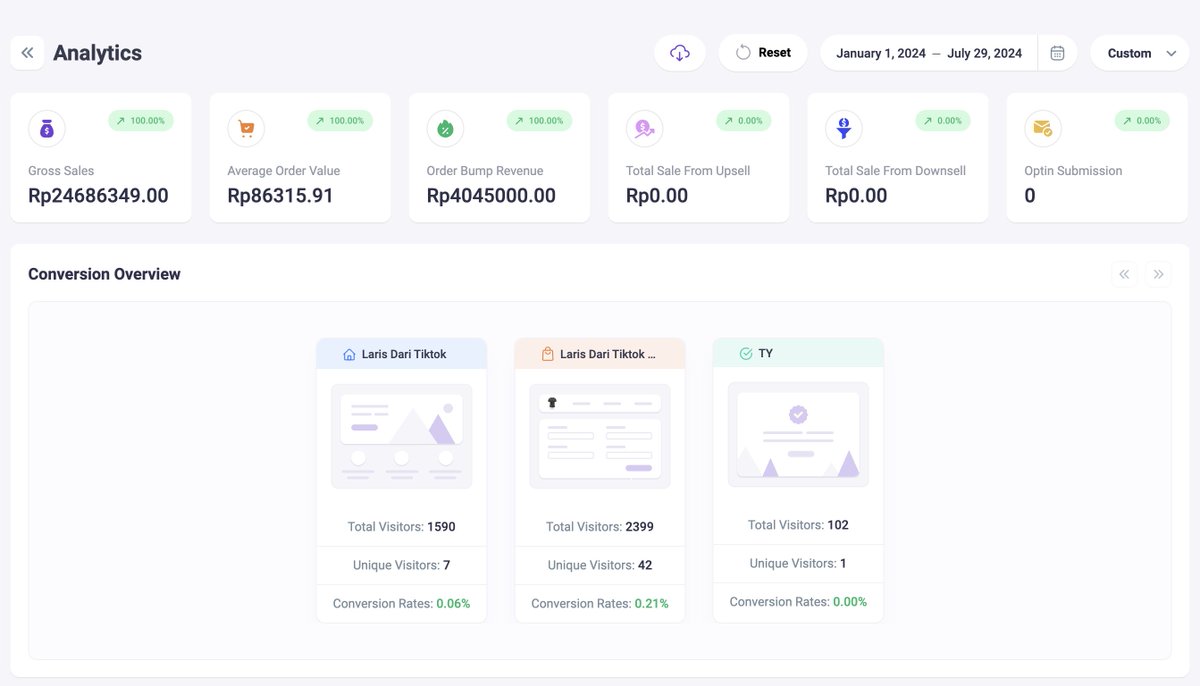Click the Conversion Overview heading
Viewport: 1200px width, 686px height.
[104, 274]
